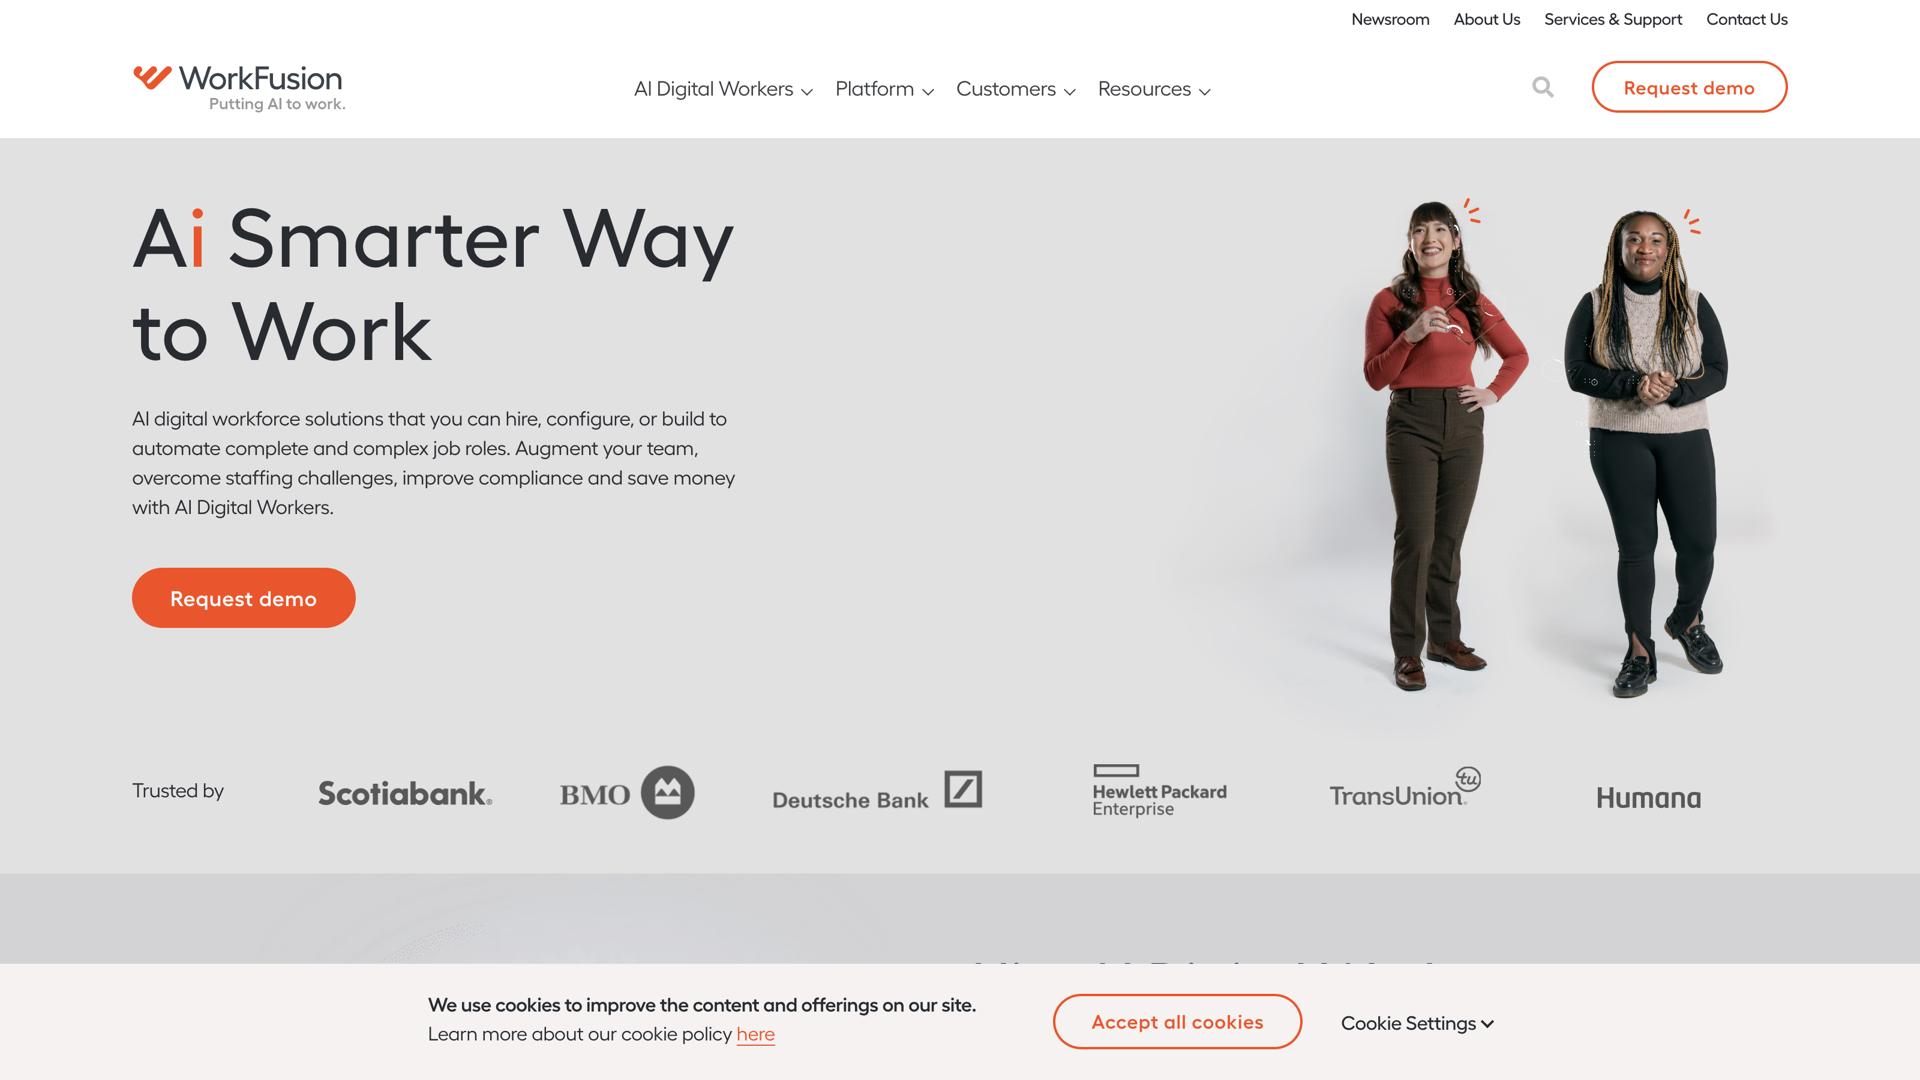Open Services & Support page
The height and width of the screenshot is (1080, 1920).
click(x=1612, y=19)
